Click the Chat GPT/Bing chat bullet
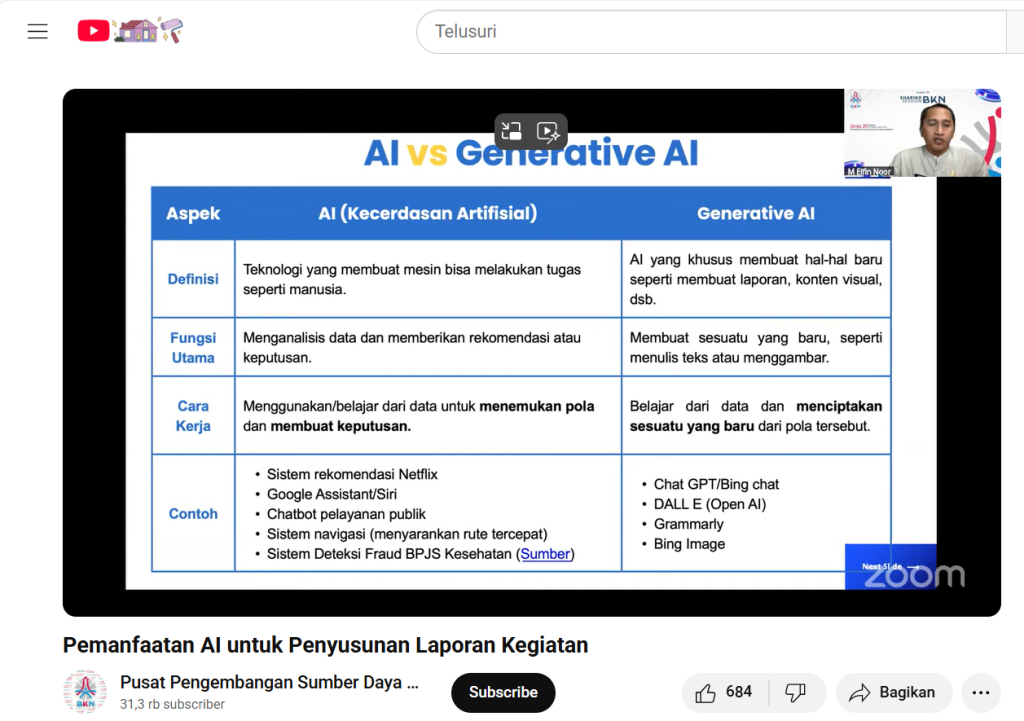Image resolution: width=1024 pixels, height=721 pixels. pos(716,485)
